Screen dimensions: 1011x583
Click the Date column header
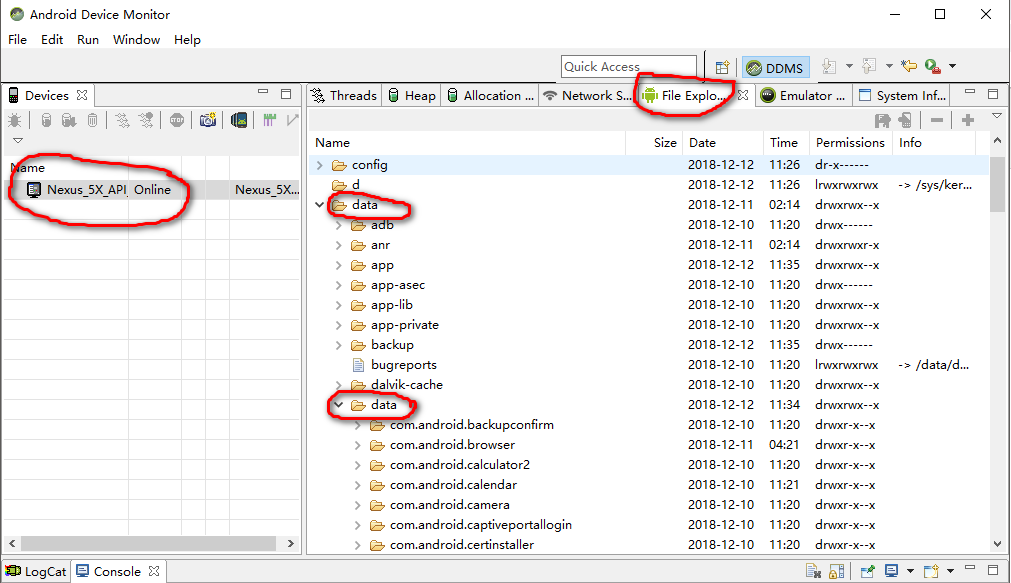(723, 143)
